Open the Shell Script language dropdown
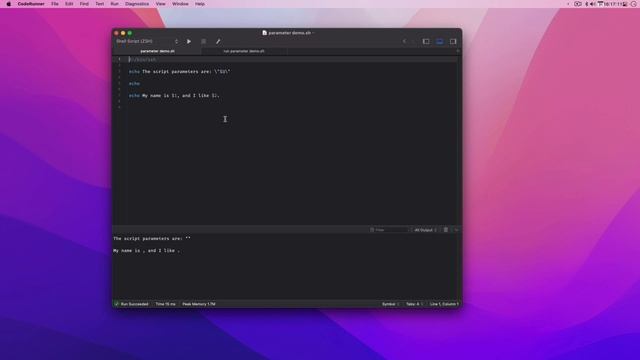Image resolution: width=640 pixels, height=360 pixels. tap(147, 41)
